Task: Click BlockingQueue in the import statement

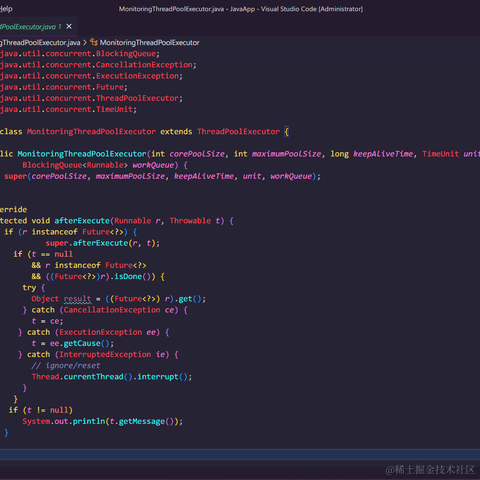Action: point(126,54)
